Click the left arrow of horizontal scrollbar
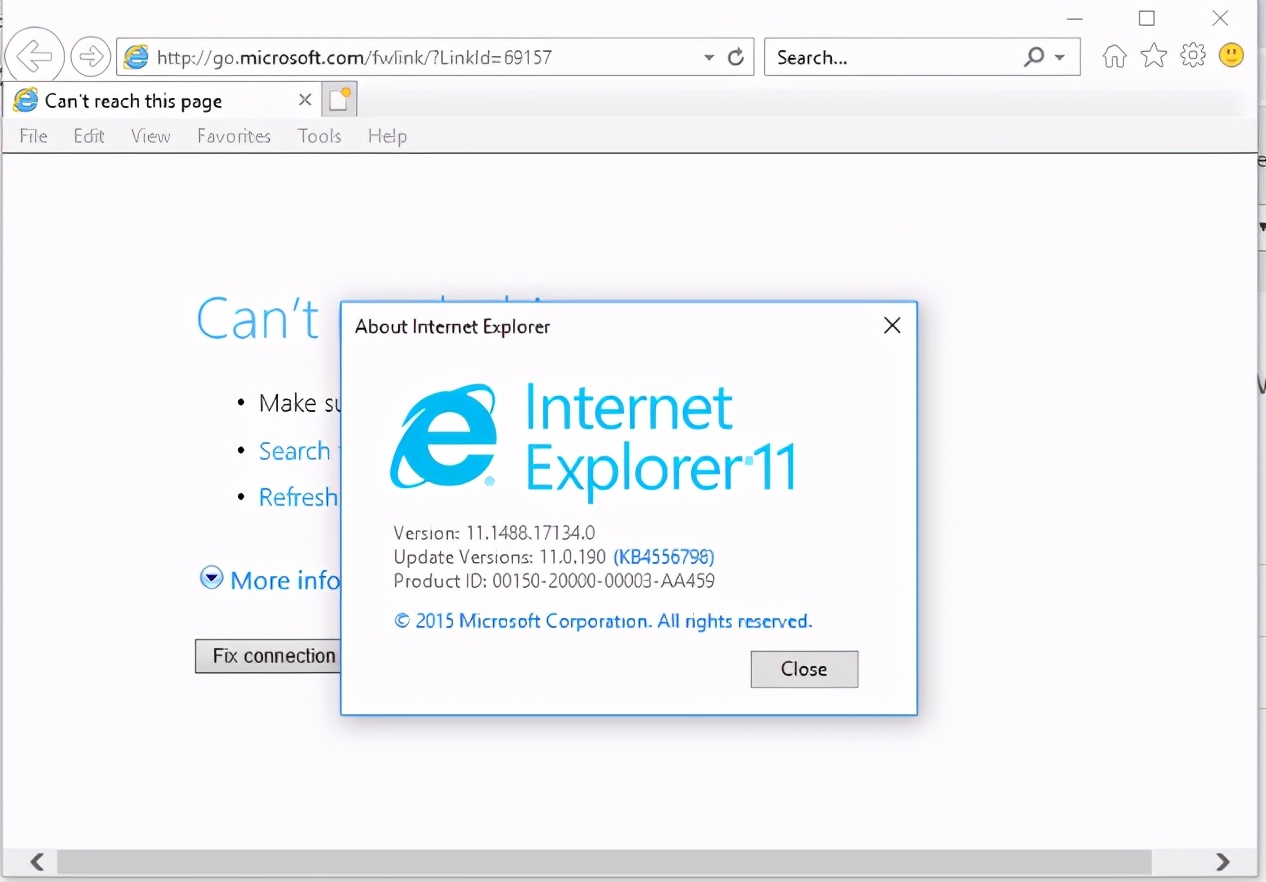The image size is (1266, 882). pyautogui.click(x=36, y=861)
